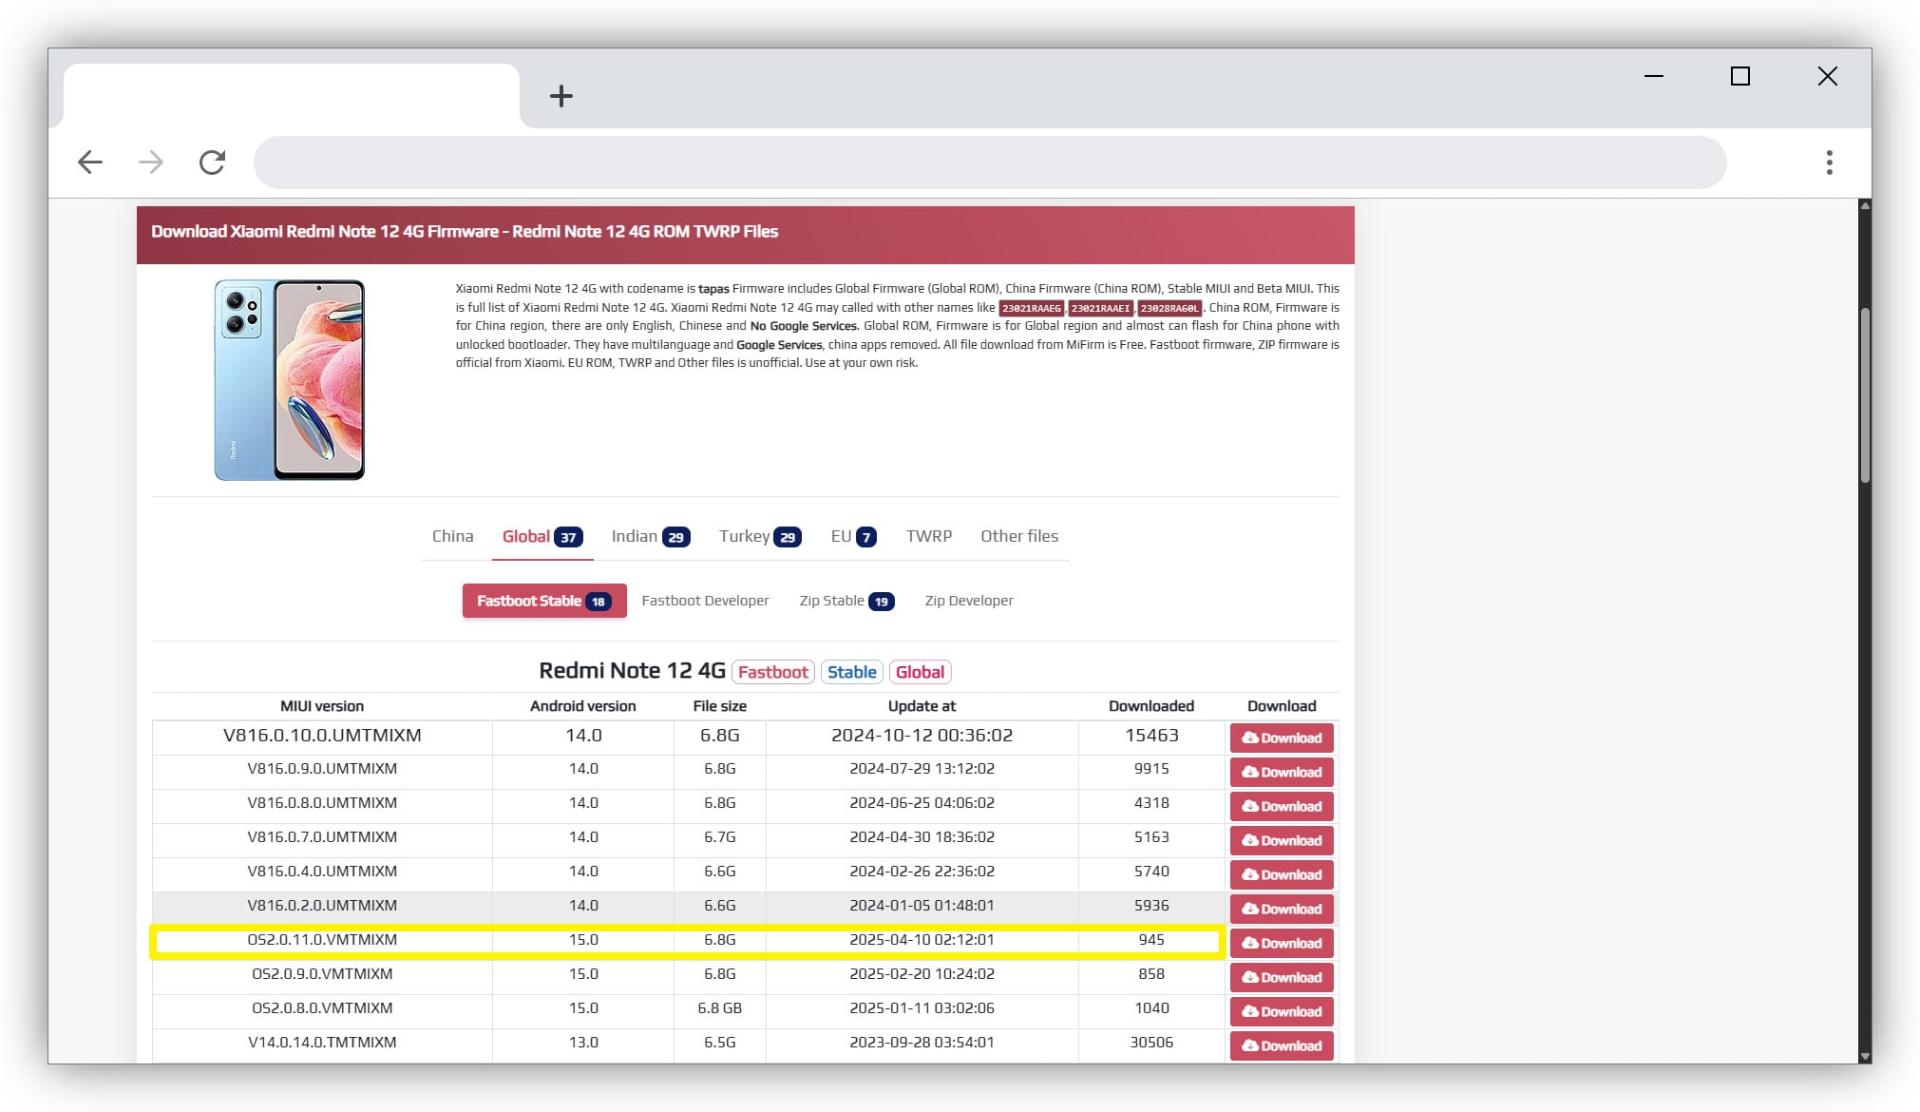The image size is (1920, 1112).
Task: Download V14.0.14.0.TMTMIXM firmware
Action: [1281, 1045]
